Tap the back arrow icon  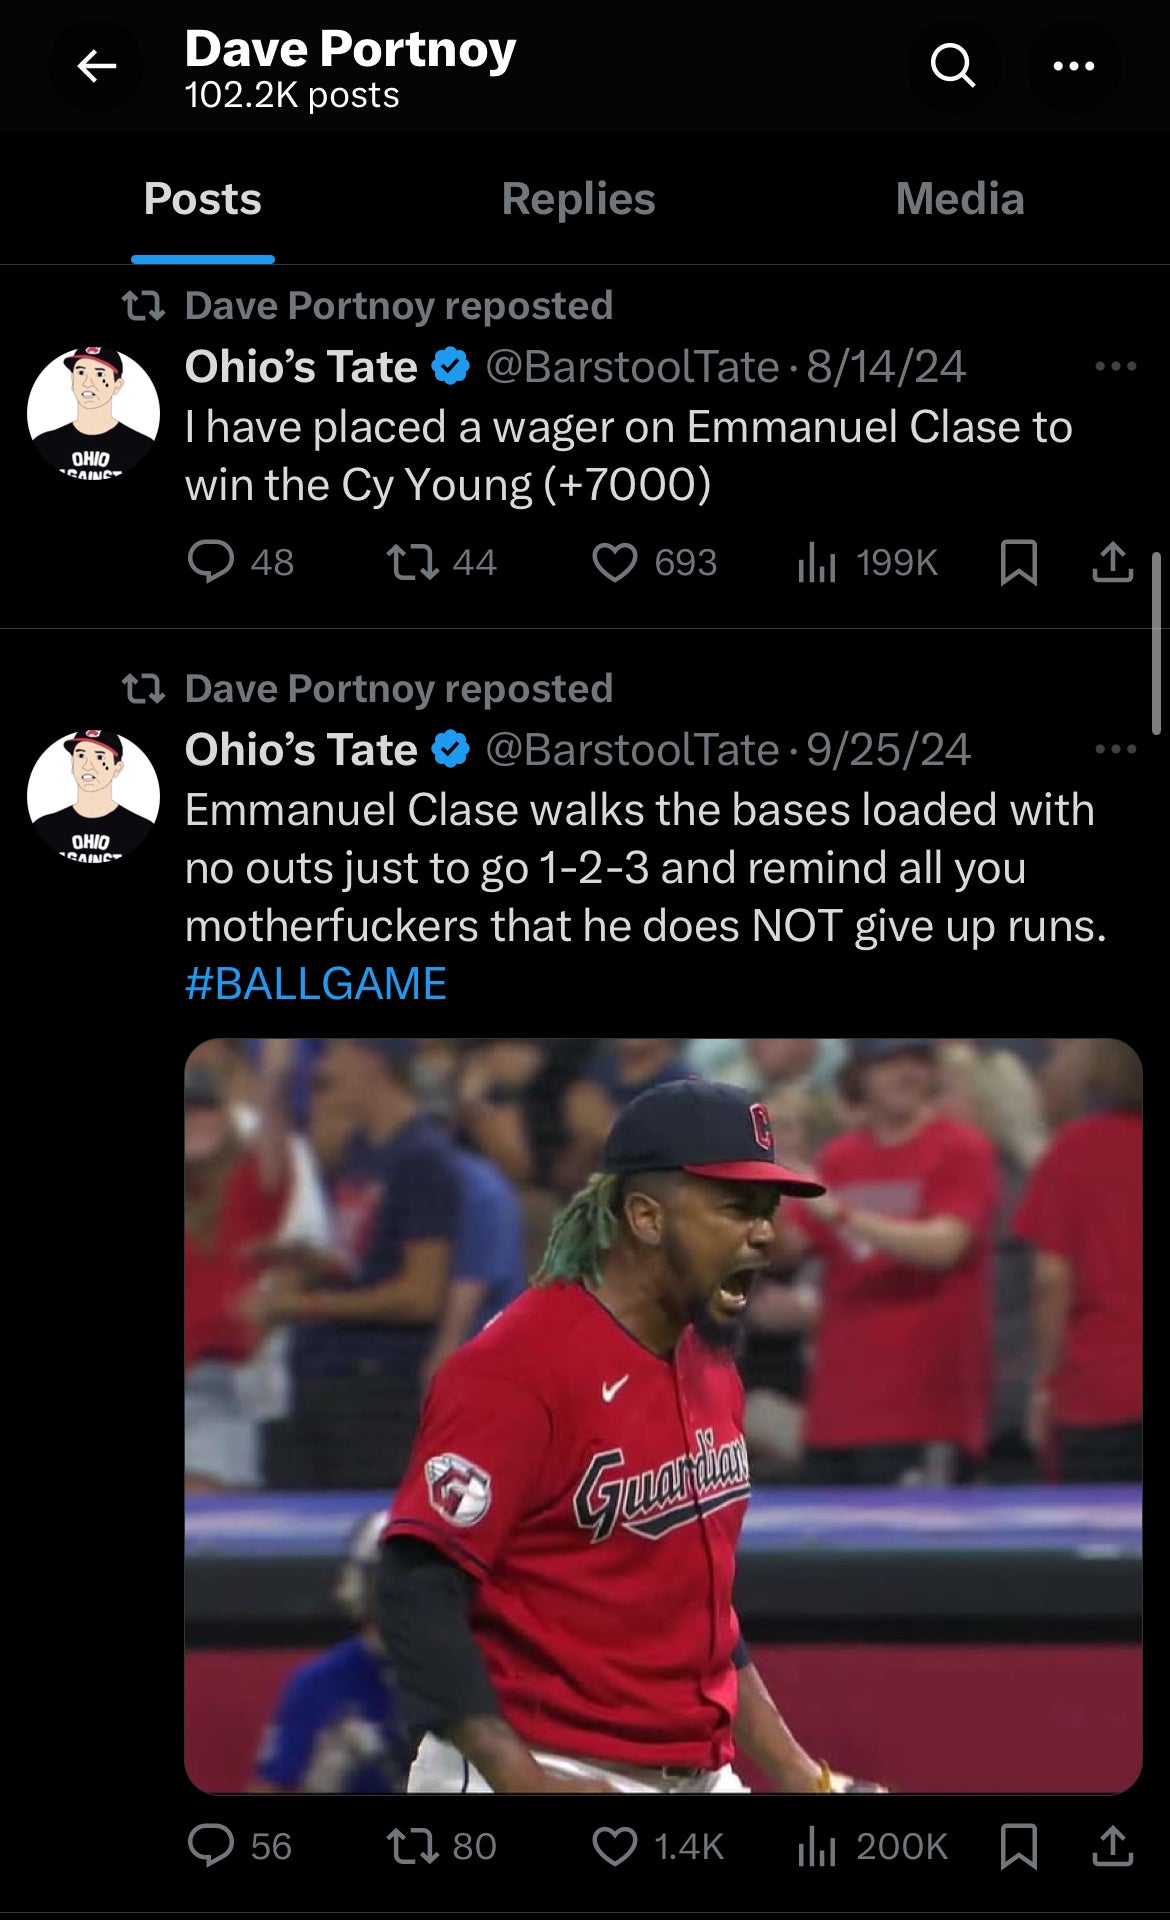(x=96, y=67)
